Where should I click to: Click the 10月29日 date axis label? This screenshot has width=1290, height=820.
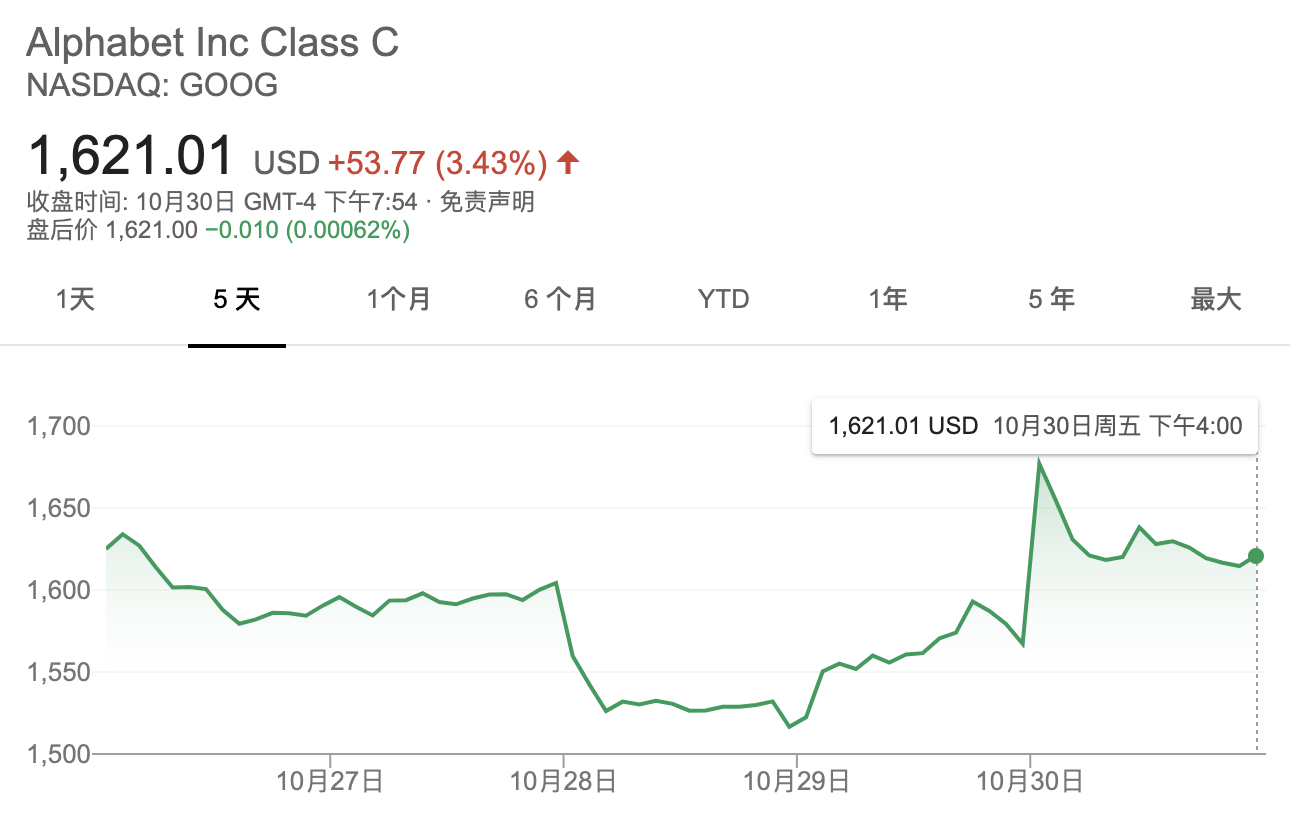pyautogui.click(x=797, y=781)
